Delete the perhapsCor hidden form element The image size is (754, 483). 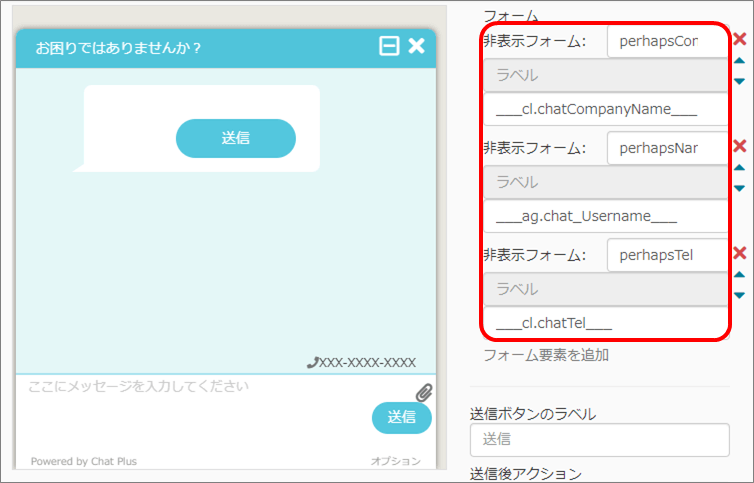coord(740,39)
